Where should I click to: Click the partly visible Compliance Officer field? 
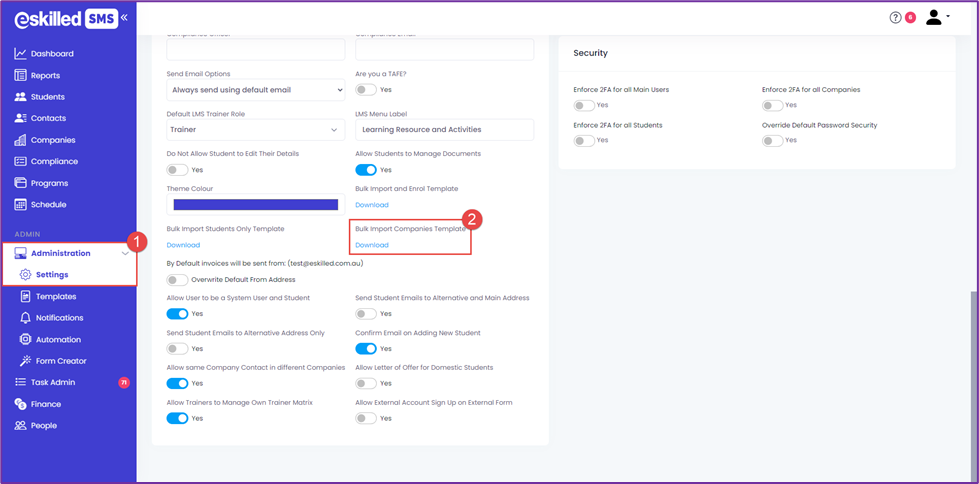pyautogui.click(x=256, y=49)
